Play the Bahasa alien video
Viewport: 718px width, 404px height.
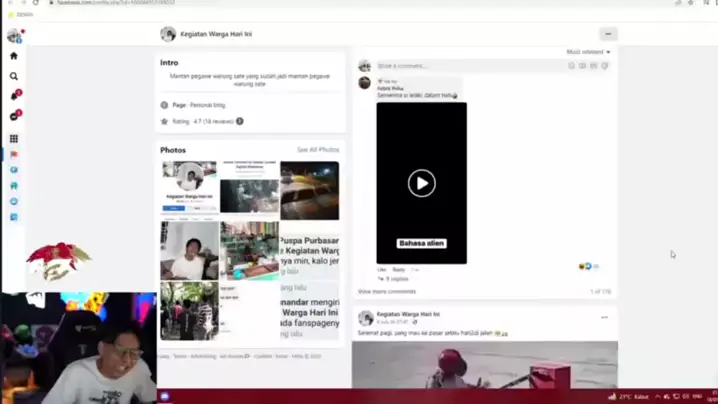coord(421,183)
